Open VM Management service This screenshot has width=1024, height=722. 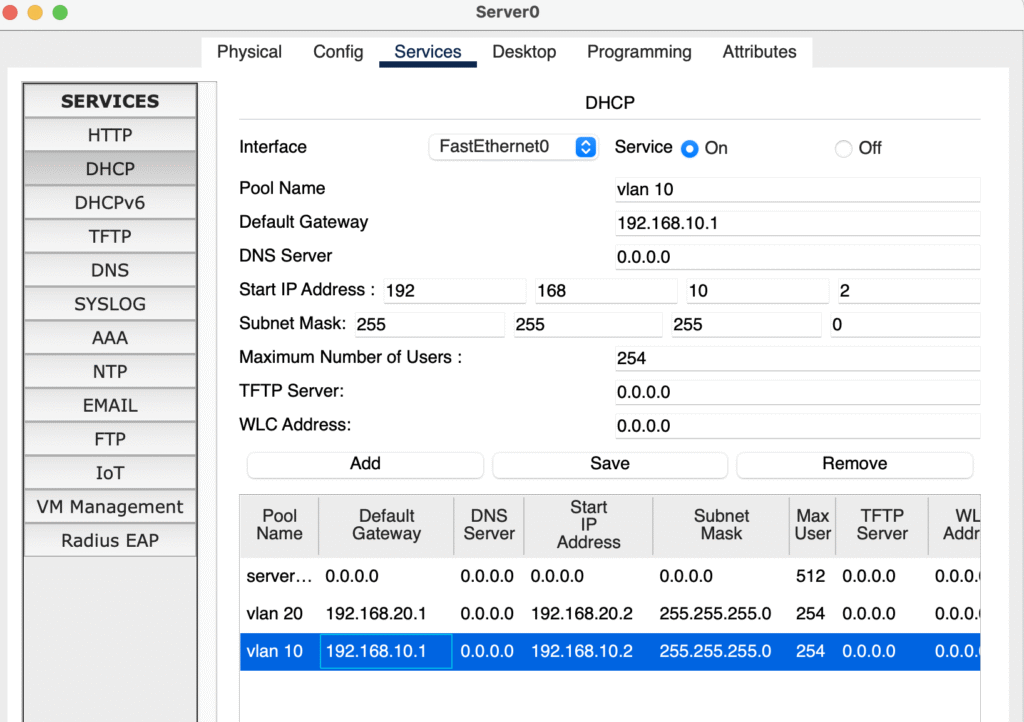pyautogui.click(x=110, y=507)
